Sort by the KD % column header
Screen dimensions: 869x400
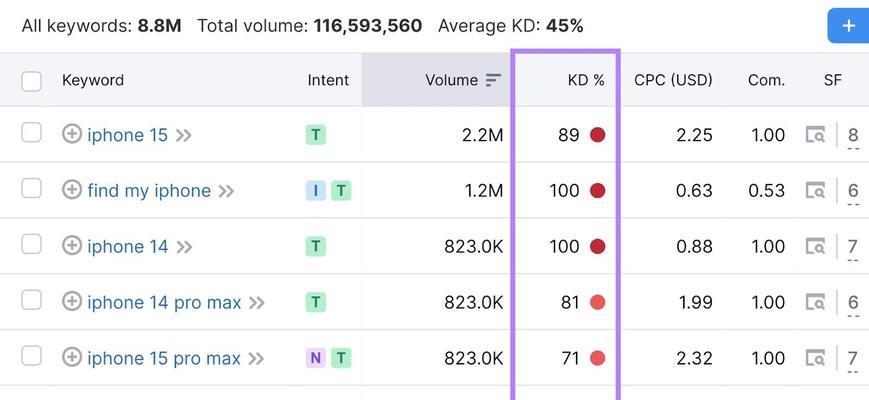(586, 80)
